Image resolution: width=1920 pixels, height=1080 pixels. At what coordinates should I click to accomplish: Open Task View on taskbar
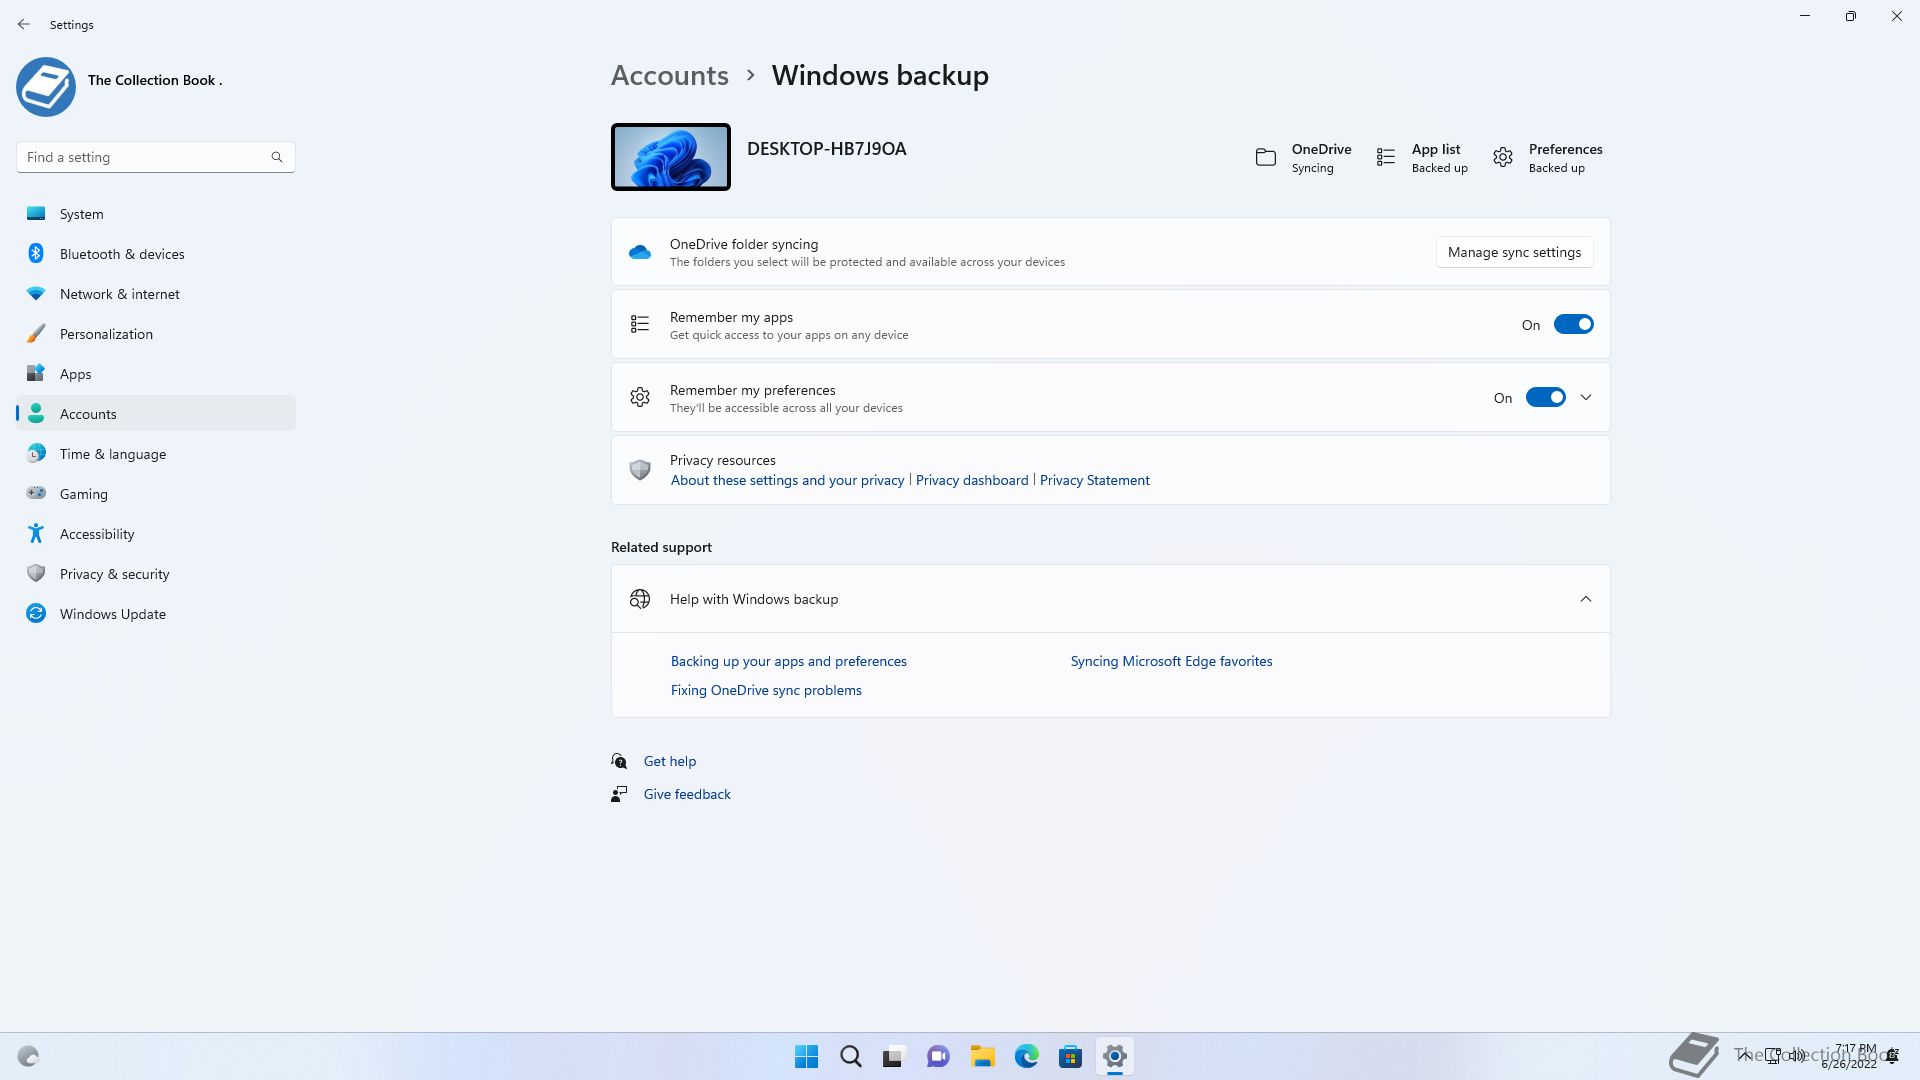[x=894, y=1056]
